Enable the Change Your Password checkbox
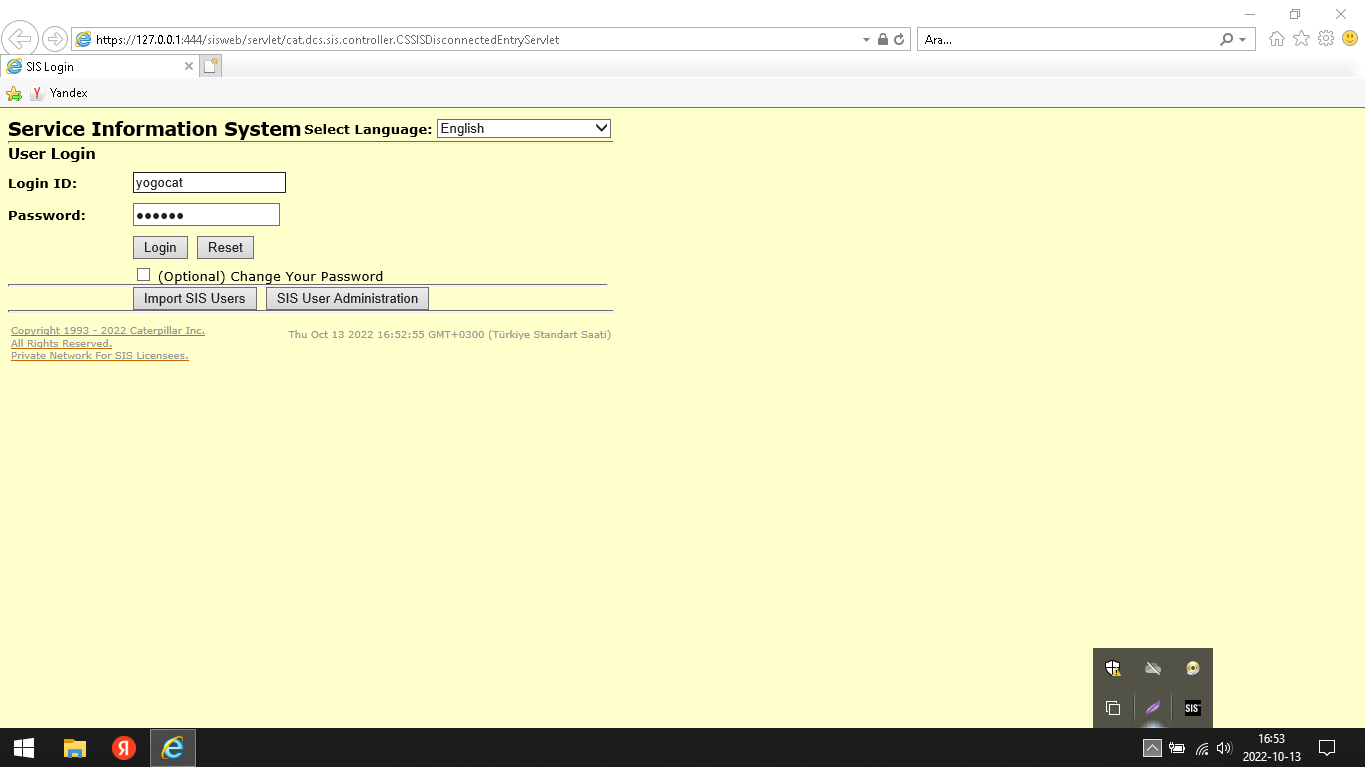Viewport: 1365px width, 767px height. point(144,275)
